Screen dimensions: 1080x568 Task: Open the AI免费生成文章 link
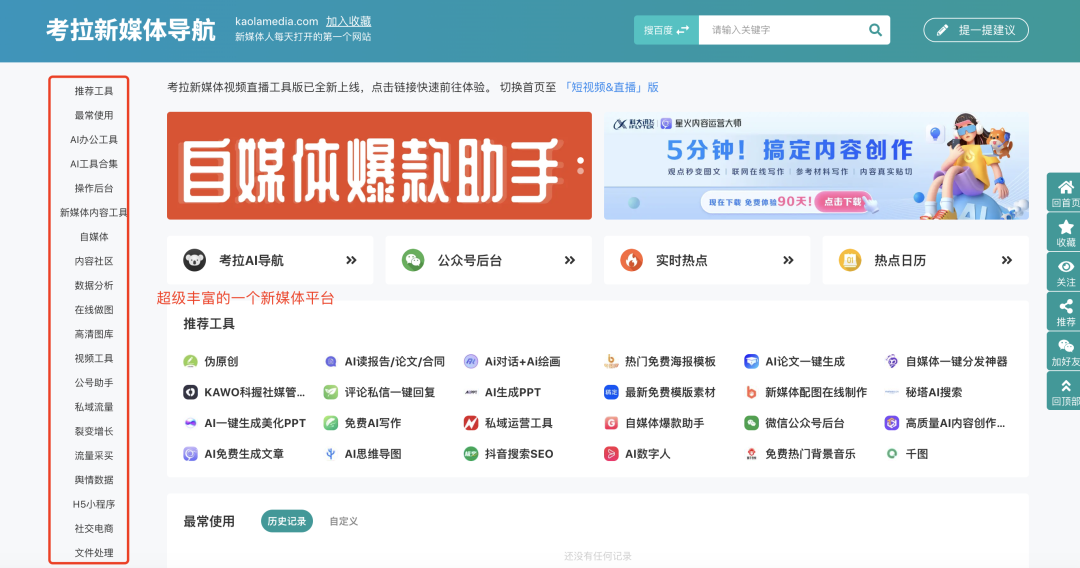point(244,454)
